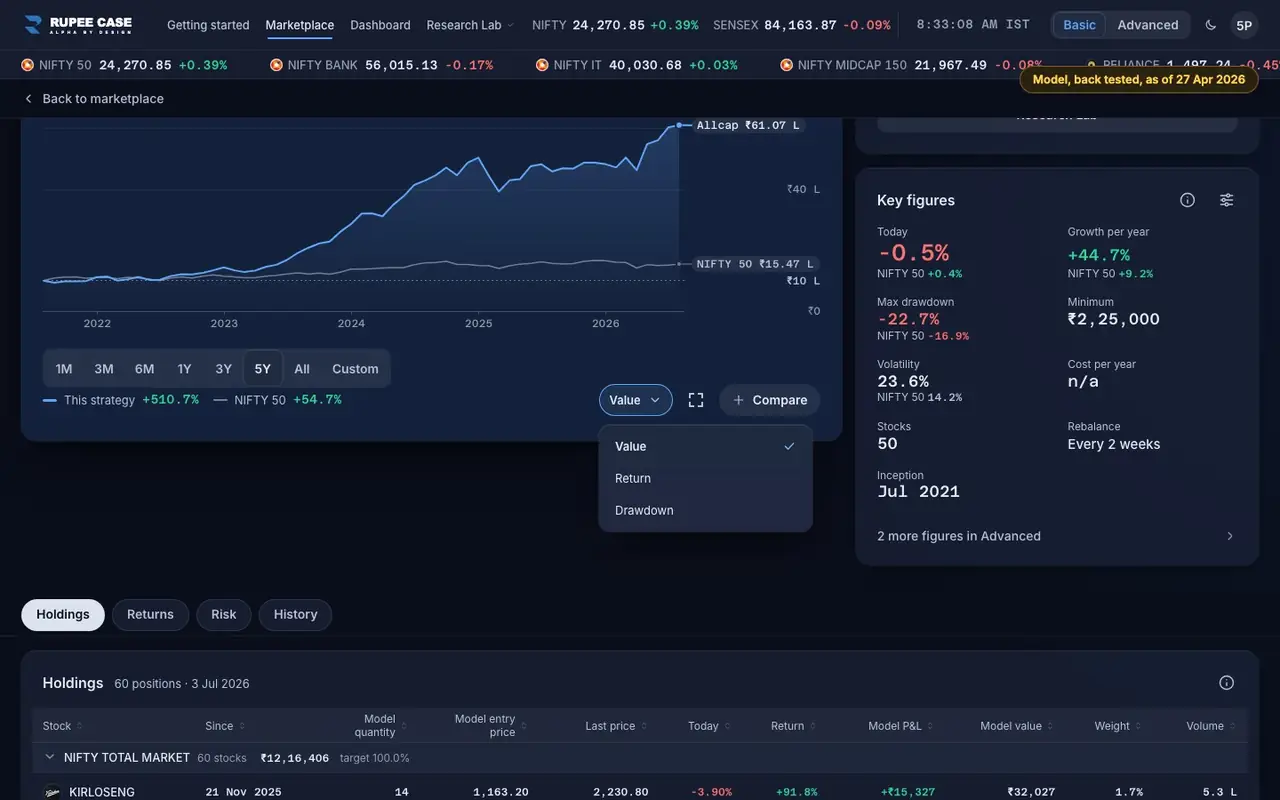Open the Dashboard nav item
The width and height of the screenshot is (1280, 800).
pos(380,25)
